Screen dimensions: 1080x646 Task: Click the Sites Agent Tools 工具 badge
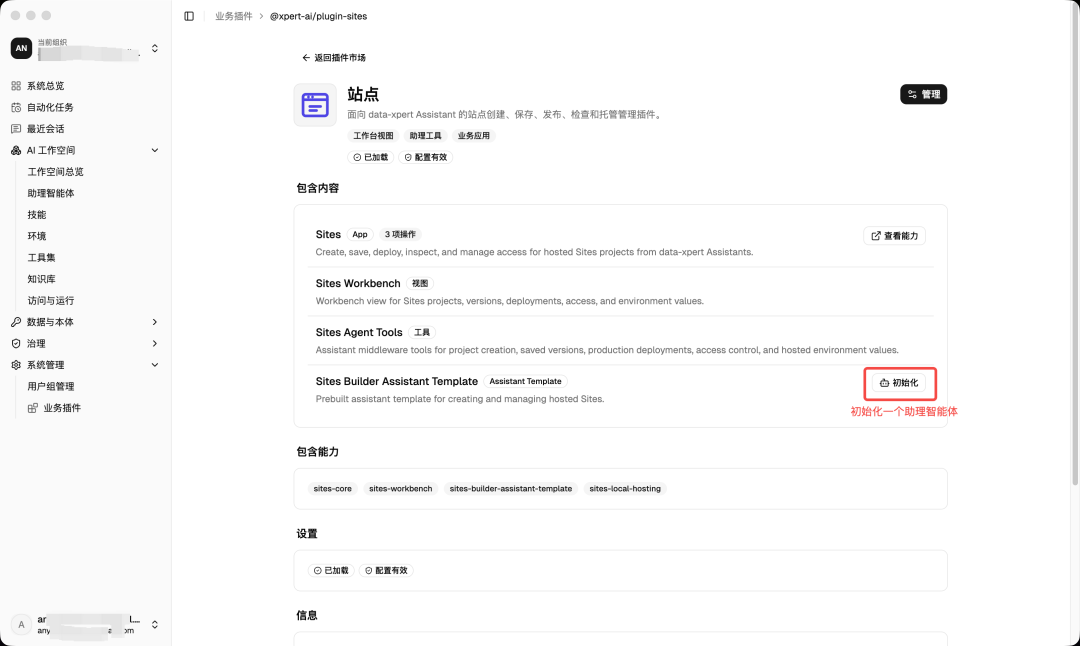[x=422, y=332]
